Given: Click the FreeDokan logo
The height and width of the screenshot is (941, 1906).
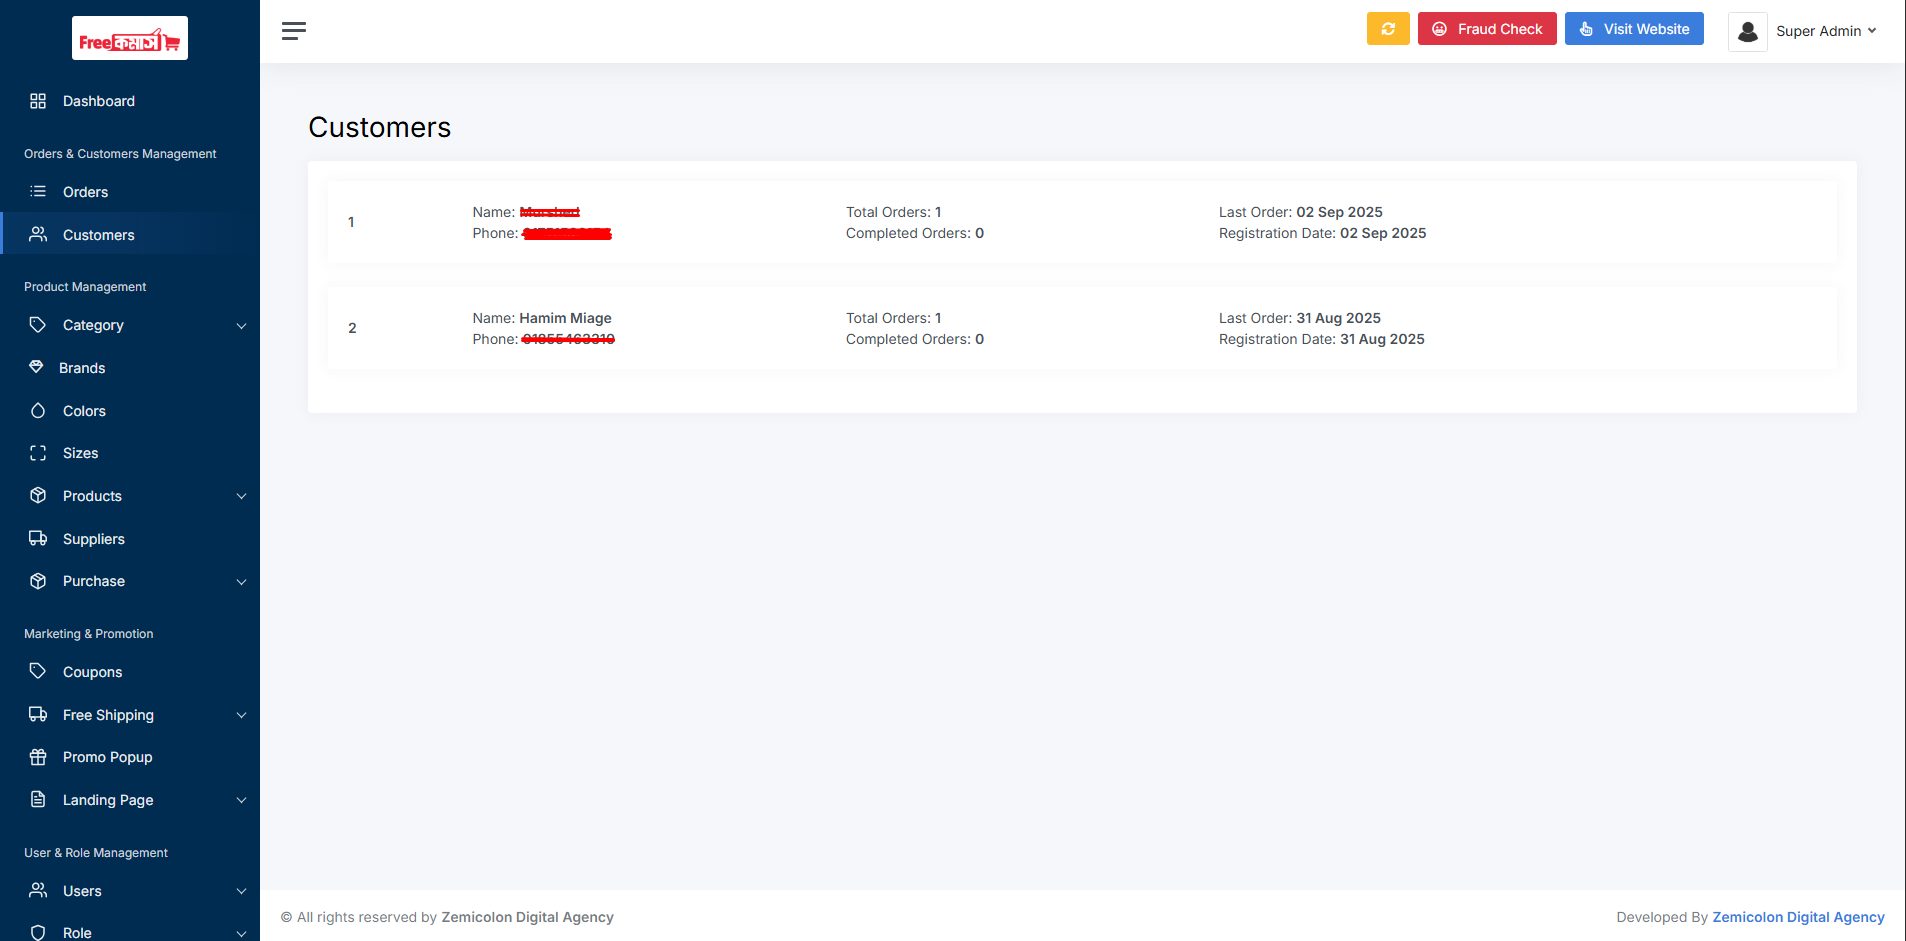Looking at the screenshot, I should [130, 39].
